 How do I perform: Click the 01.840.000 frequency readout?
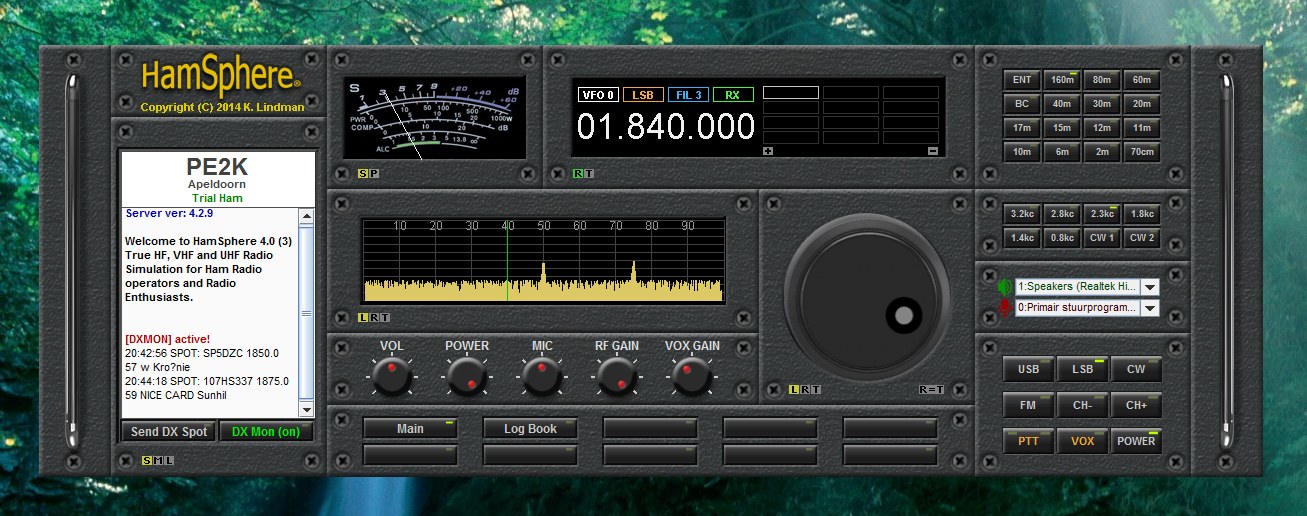pos(665,127)
